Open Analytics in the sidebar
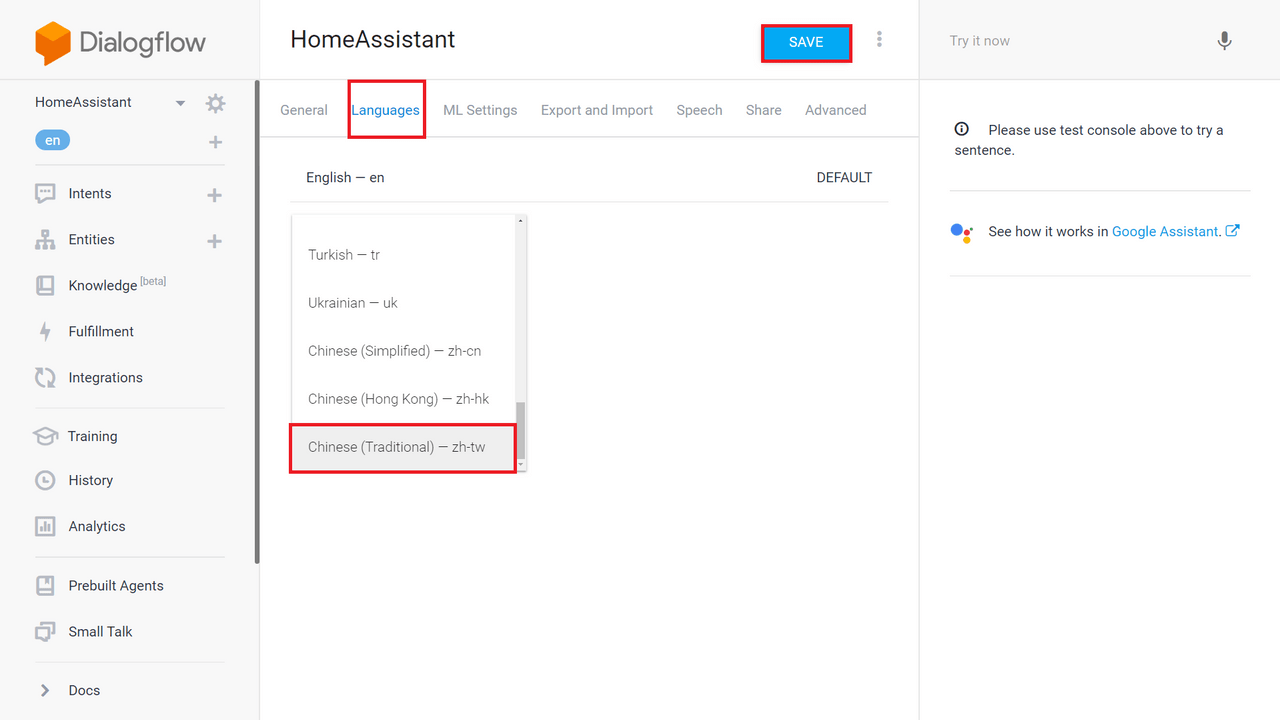 point(97,527)
